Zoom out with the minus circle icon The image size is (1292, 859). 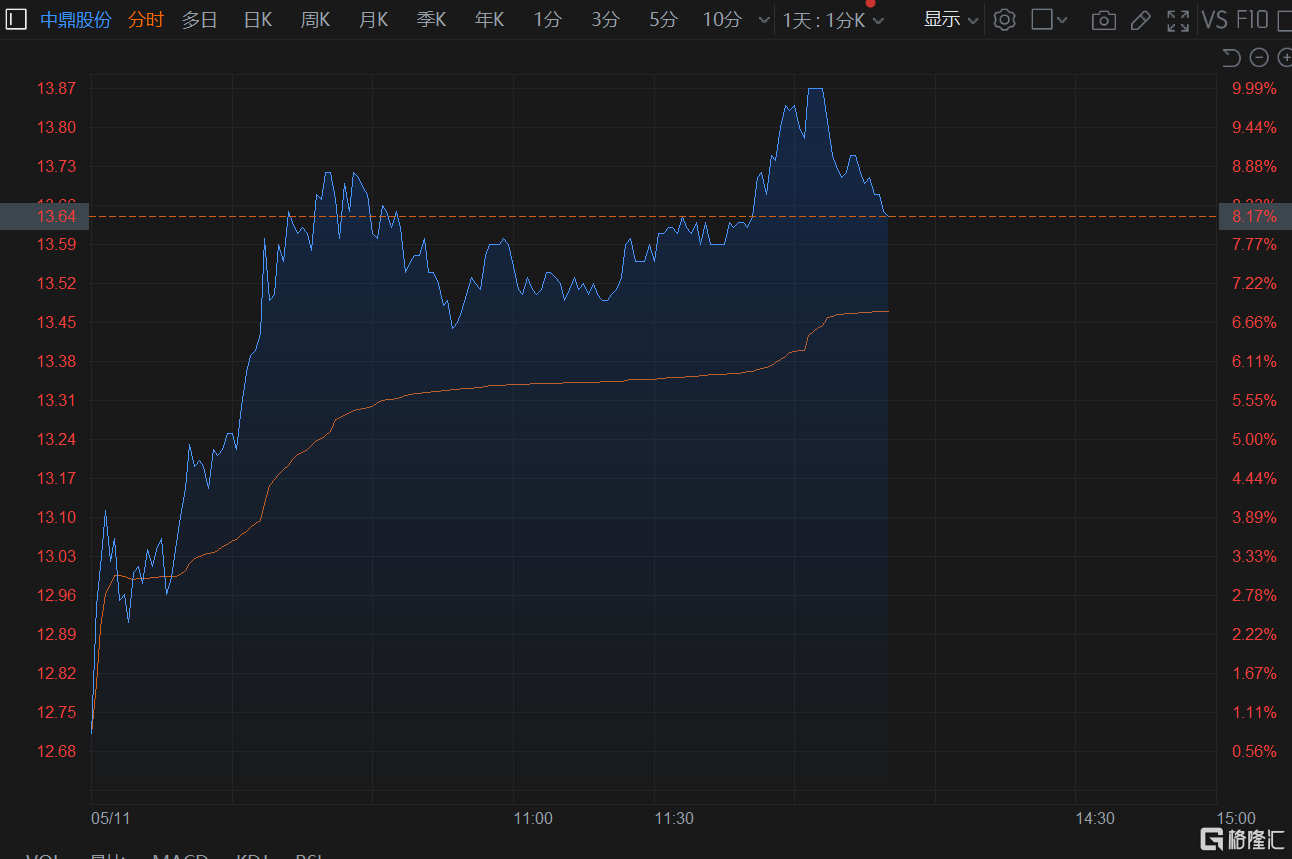[1259, 58]
